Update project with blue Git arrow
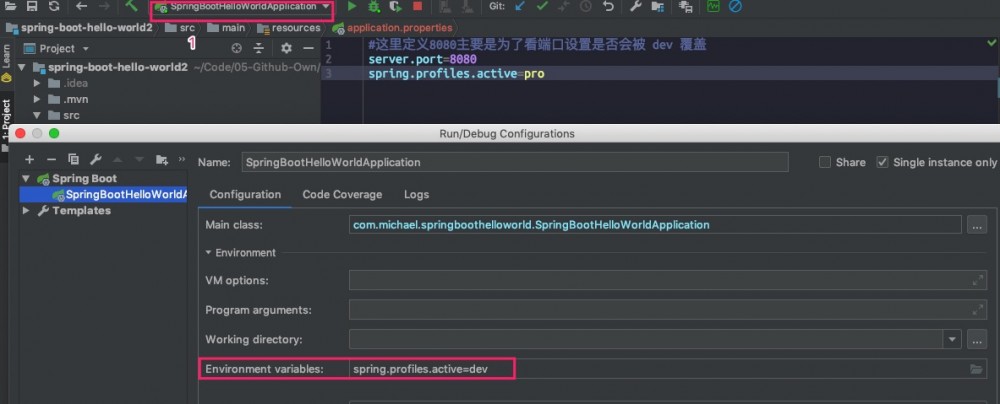 (520, 6)
